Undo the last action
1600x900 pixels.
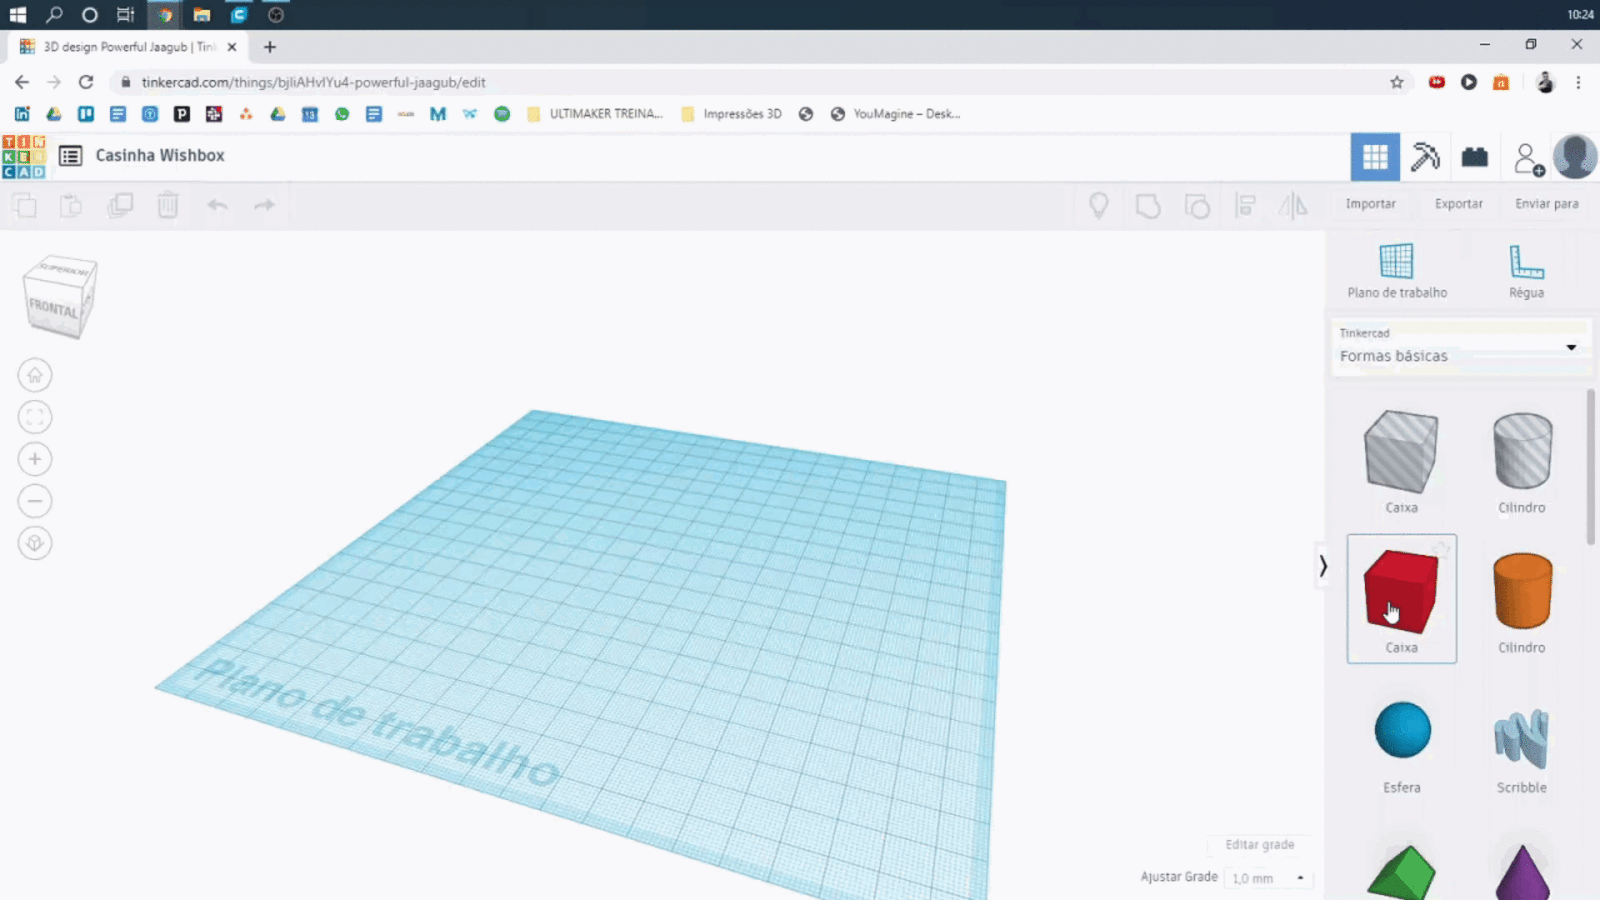click(217, 206)
